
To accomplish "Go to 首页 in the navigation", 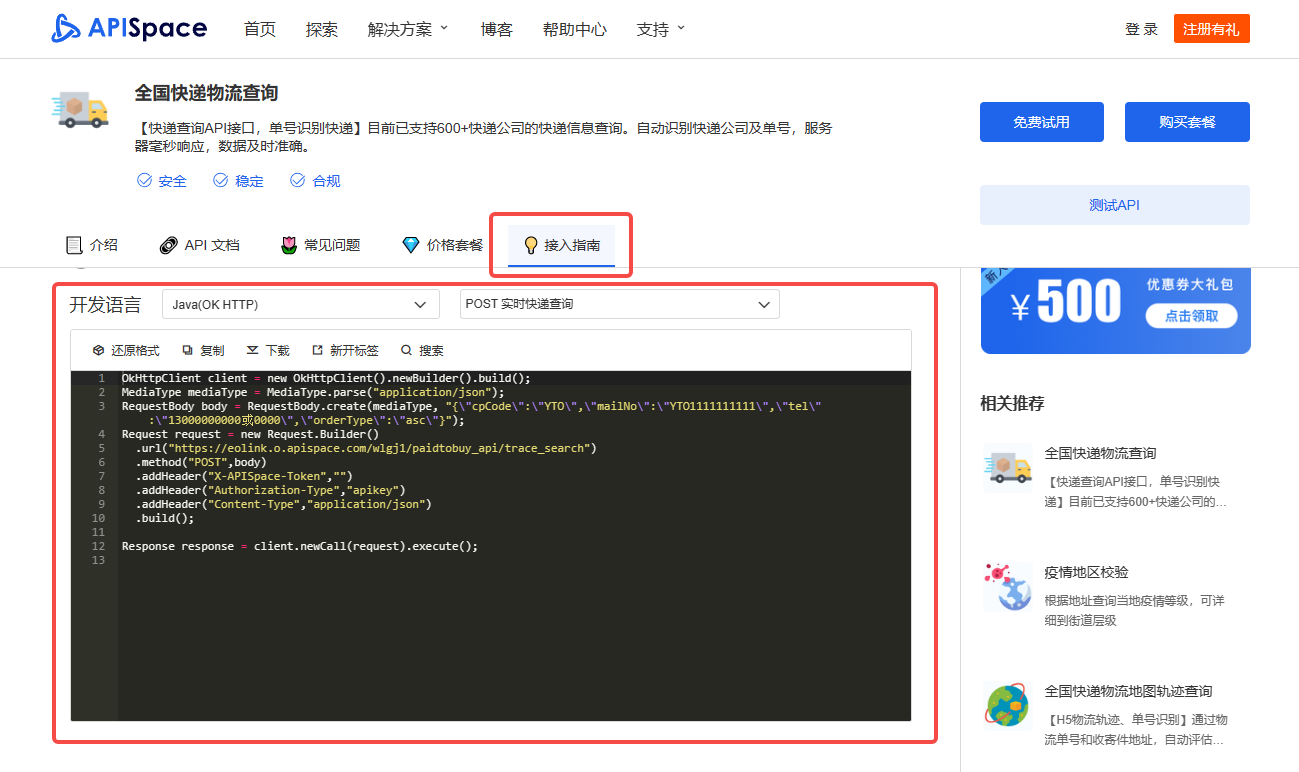I will pyautogui.click(x=260, y=29).
